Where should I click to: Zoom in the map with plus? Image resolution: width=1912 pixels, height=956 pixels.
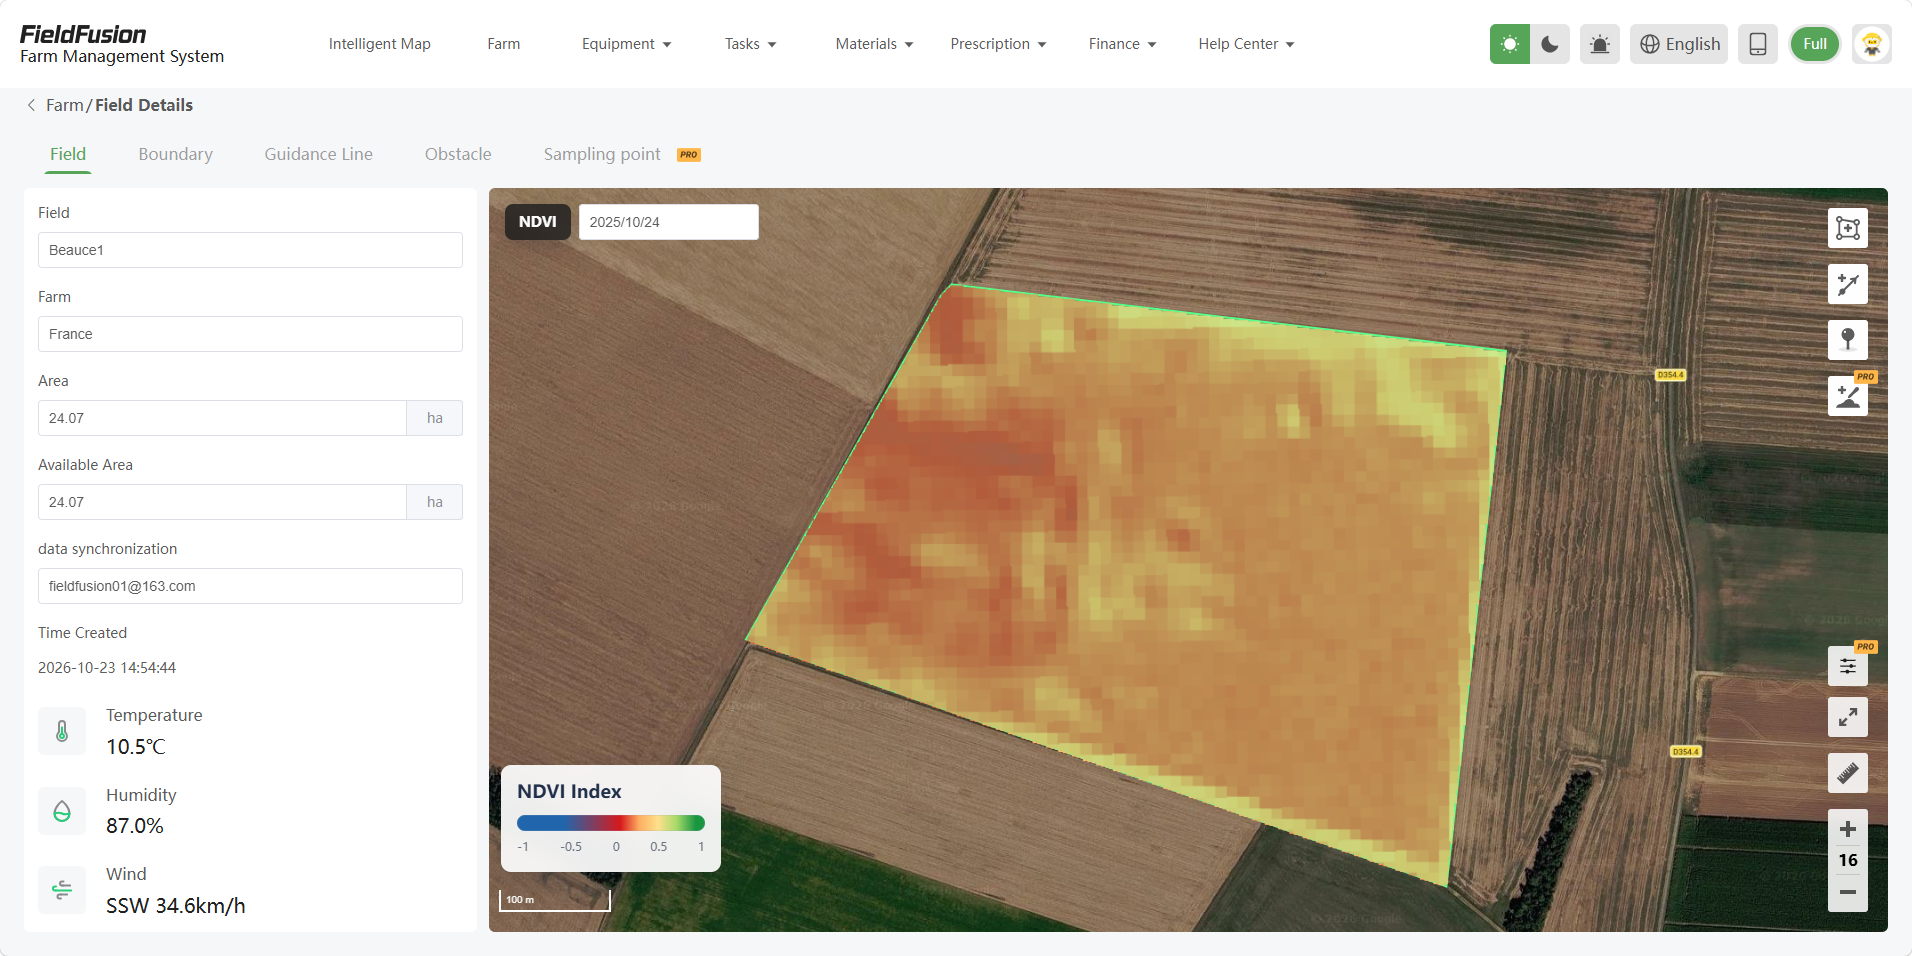tap(1847, 829)
